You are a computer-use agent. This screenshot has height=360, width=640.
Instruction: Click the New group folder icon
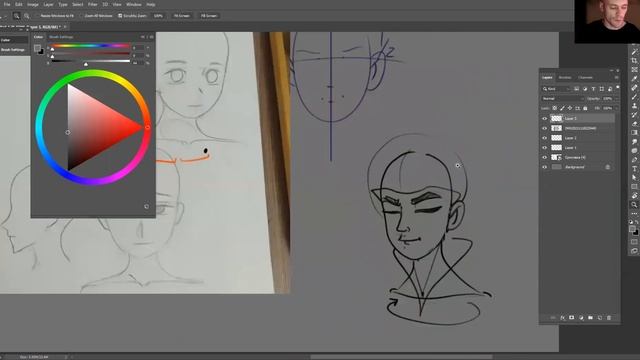click(591, 318)
